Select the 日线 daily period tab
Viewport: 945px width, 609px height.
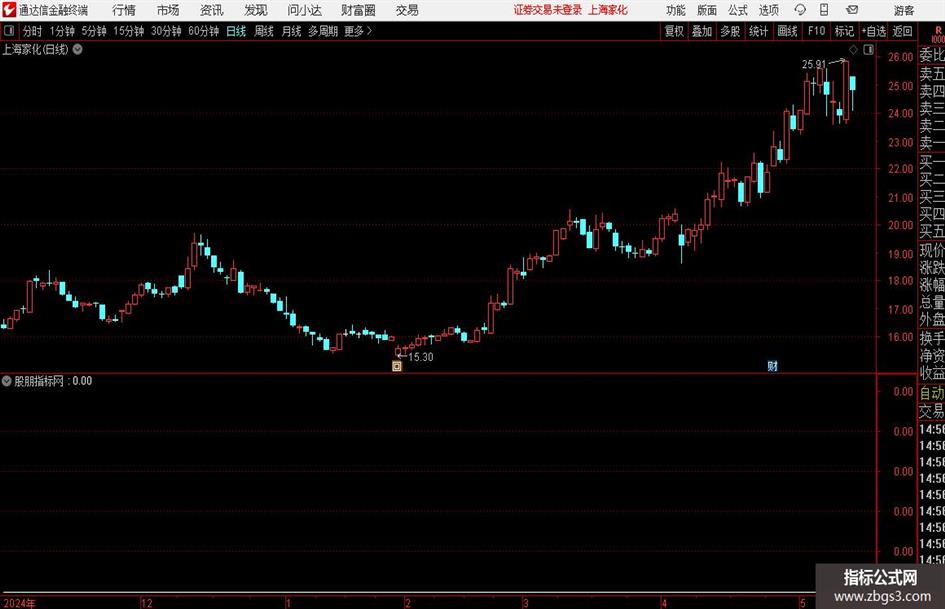pyautogui.click(x=236, y=31)
